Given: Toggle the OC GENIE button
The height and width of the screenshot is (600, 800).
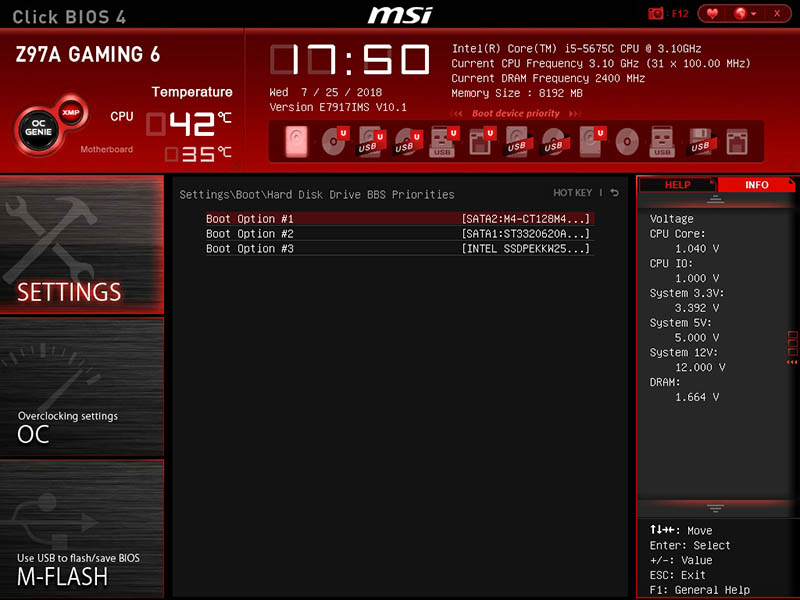Looking at the screenshot, I should pyautogui.click(x=38, y=129).
